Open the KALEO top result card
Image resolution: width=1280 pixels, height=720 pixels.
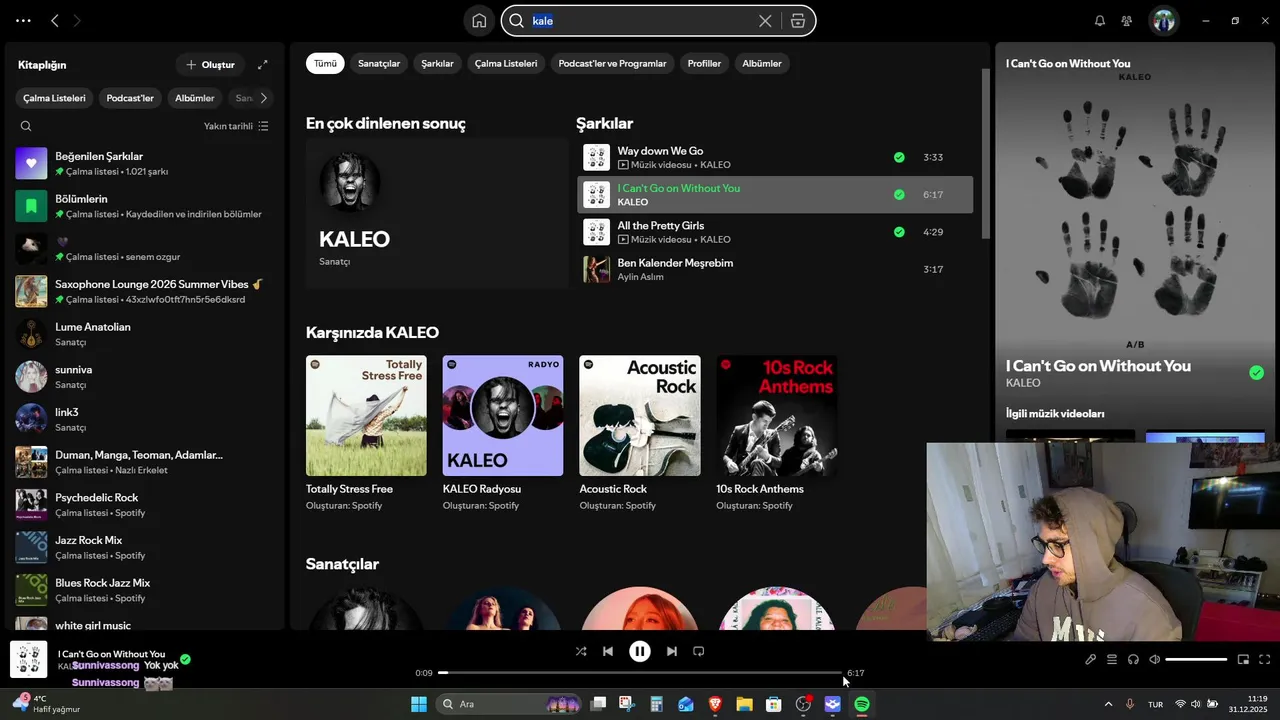click(x=437, y=213)
